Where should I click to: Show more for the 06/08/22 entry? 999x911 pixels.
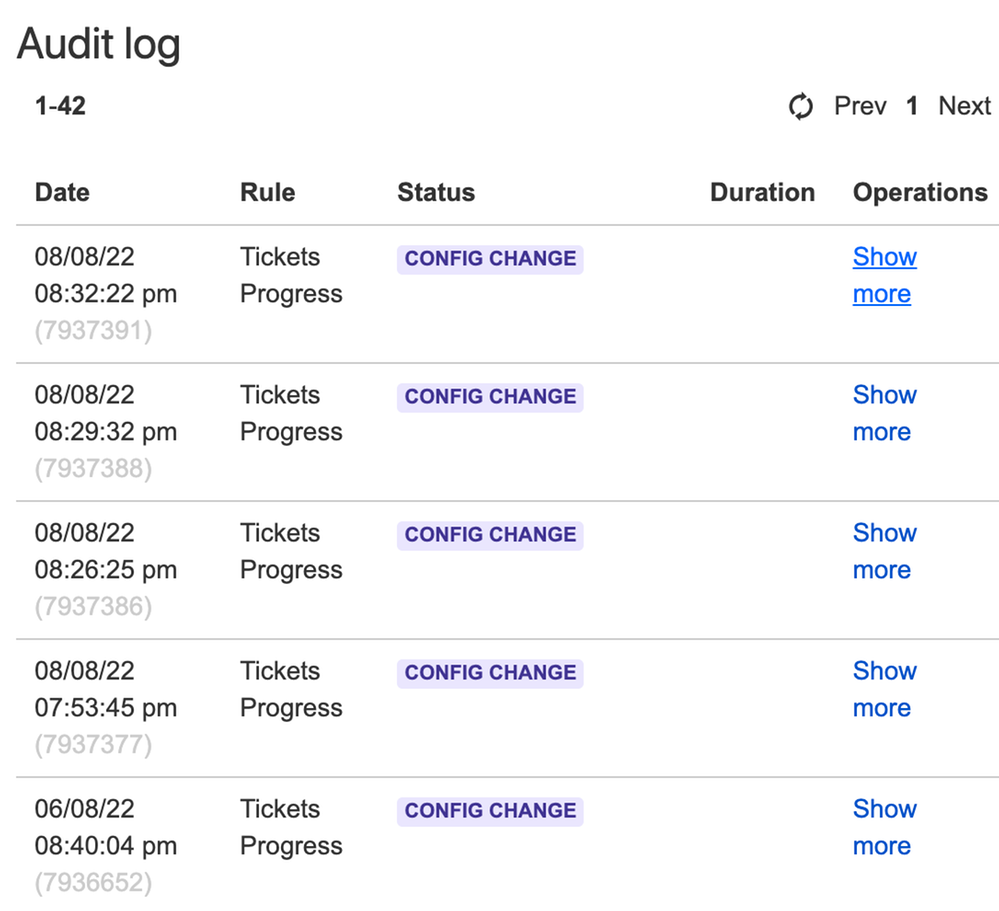point(884,827)
